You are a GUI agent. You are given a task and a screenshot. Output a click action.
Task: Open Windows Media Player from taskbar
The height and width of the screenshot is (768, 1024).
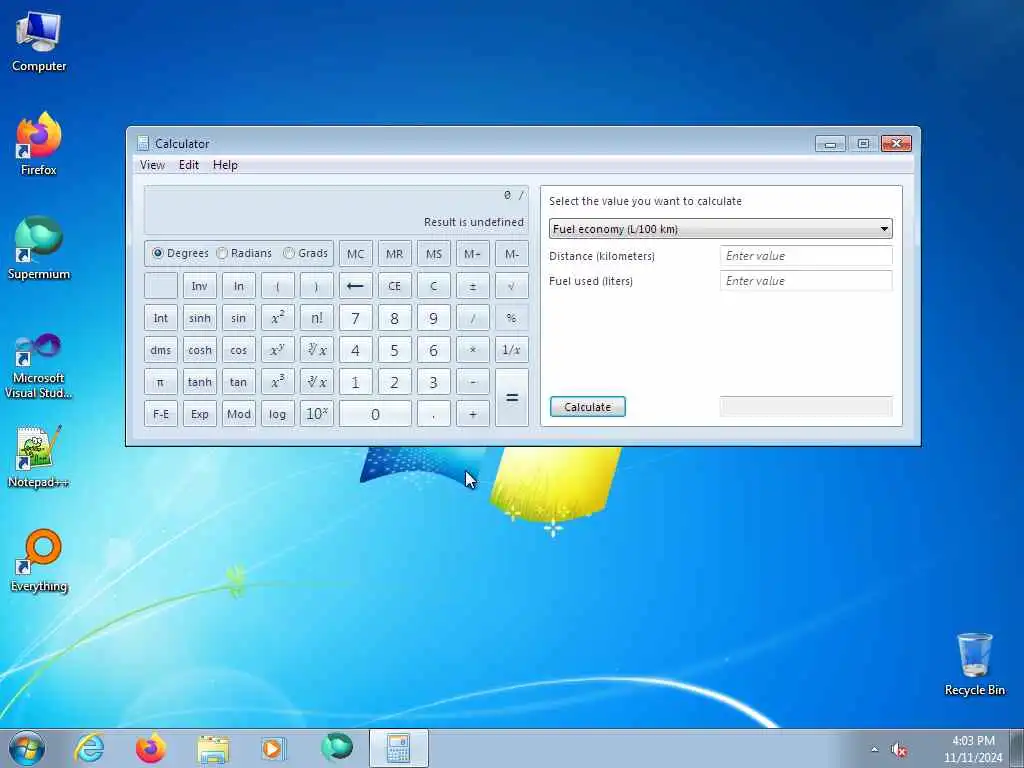coord(272,748)
